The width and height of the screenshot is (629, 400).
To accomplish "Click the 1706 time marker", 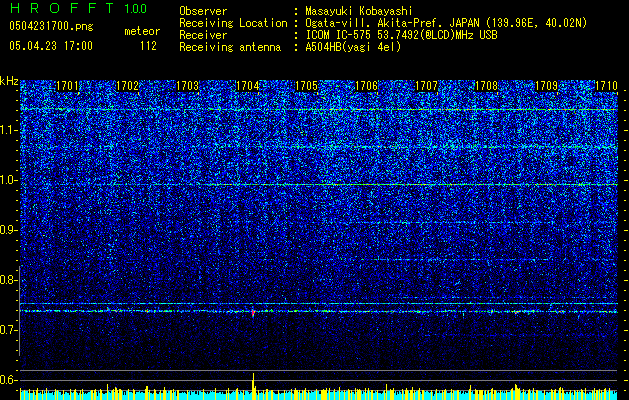I will tap(367, 86).
